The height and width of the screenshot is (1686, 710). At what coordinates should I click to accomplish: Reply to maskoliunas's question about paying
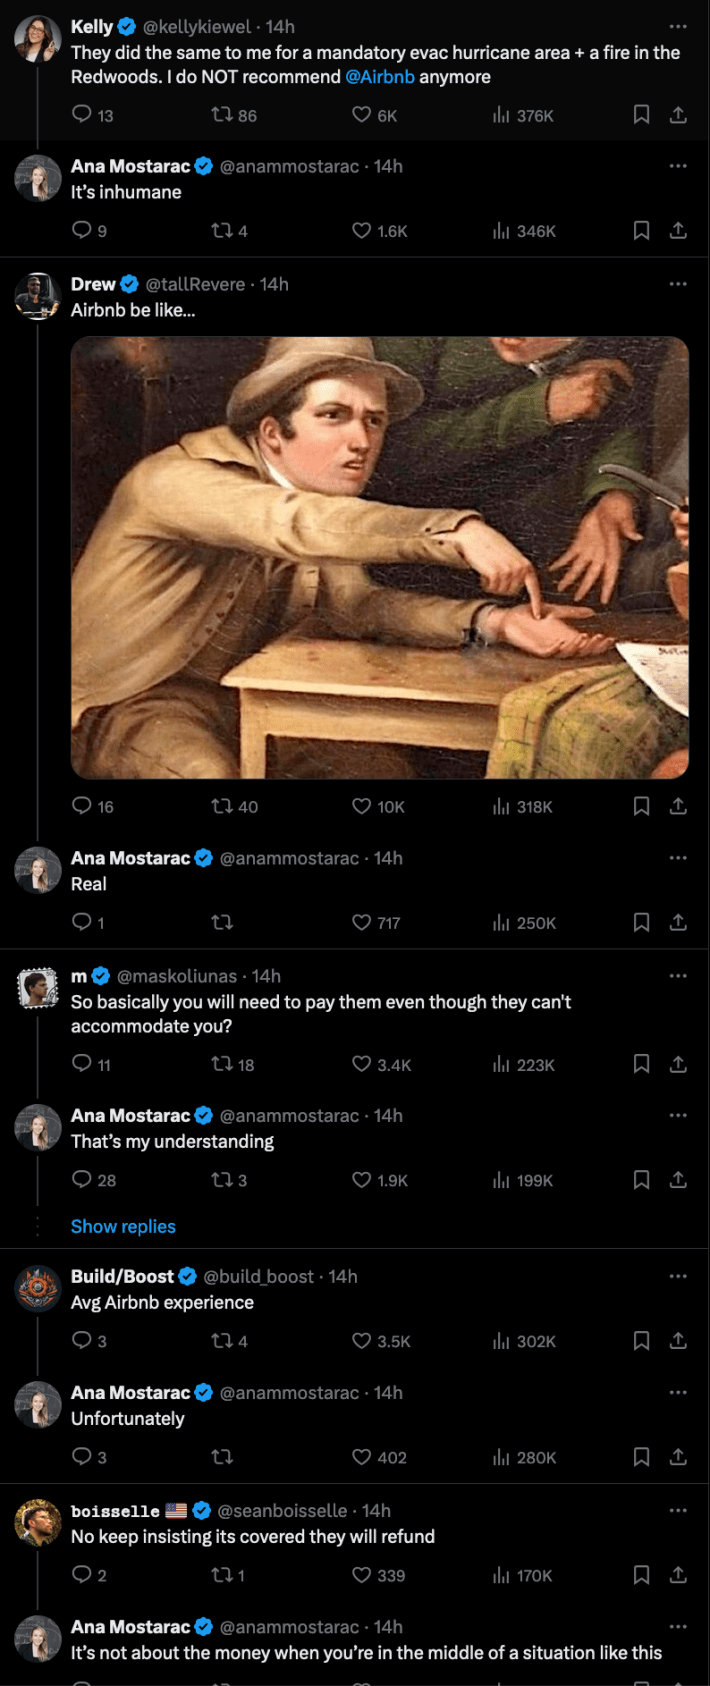pyautogui.click(x=82, y=1064)
